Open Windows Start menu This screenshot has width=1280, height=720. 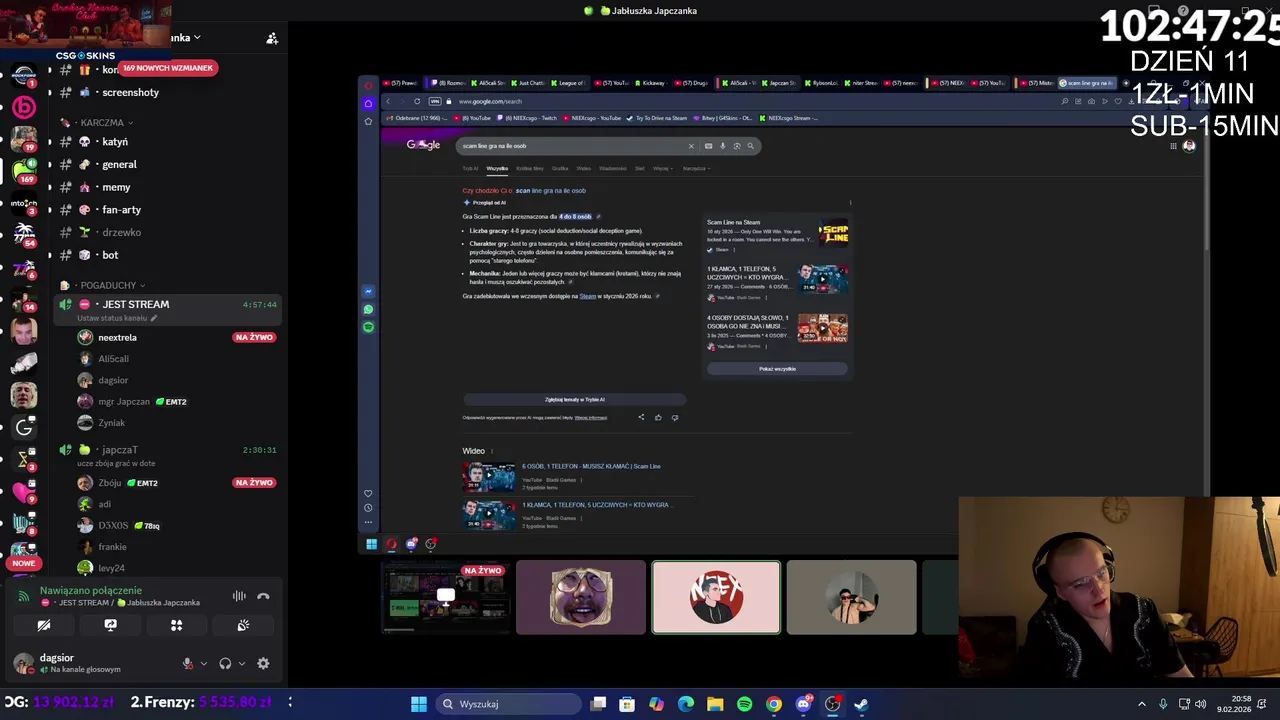click(419, 704)
